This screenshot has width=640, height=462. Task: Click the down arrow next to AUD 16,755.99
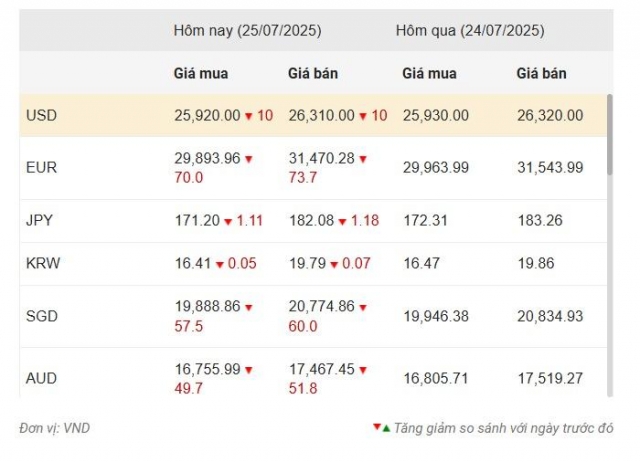[x=249, y=370]
